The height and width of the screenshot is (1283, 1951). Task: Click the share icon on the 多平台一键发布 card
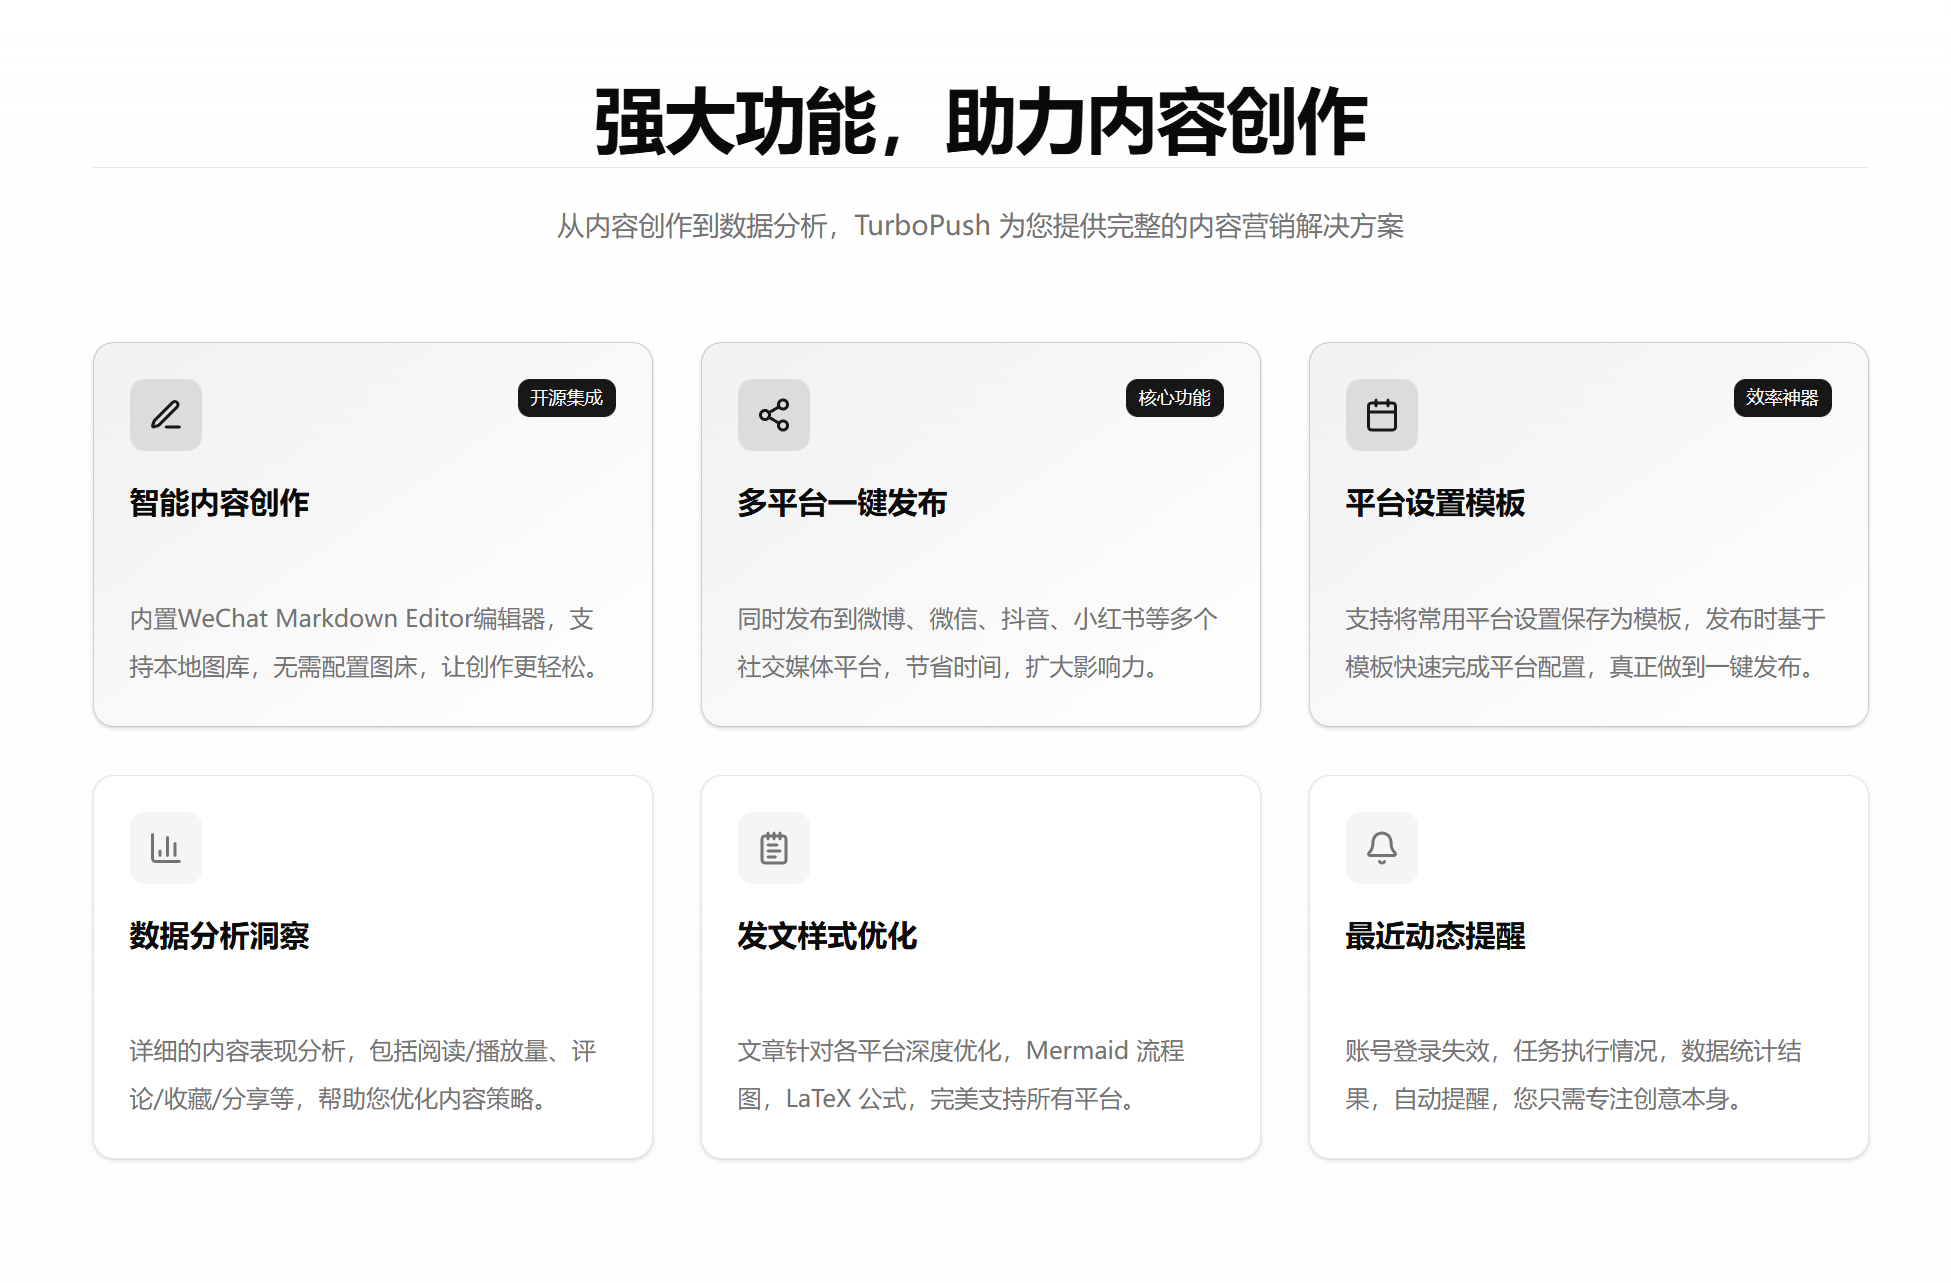click(774, 415)
